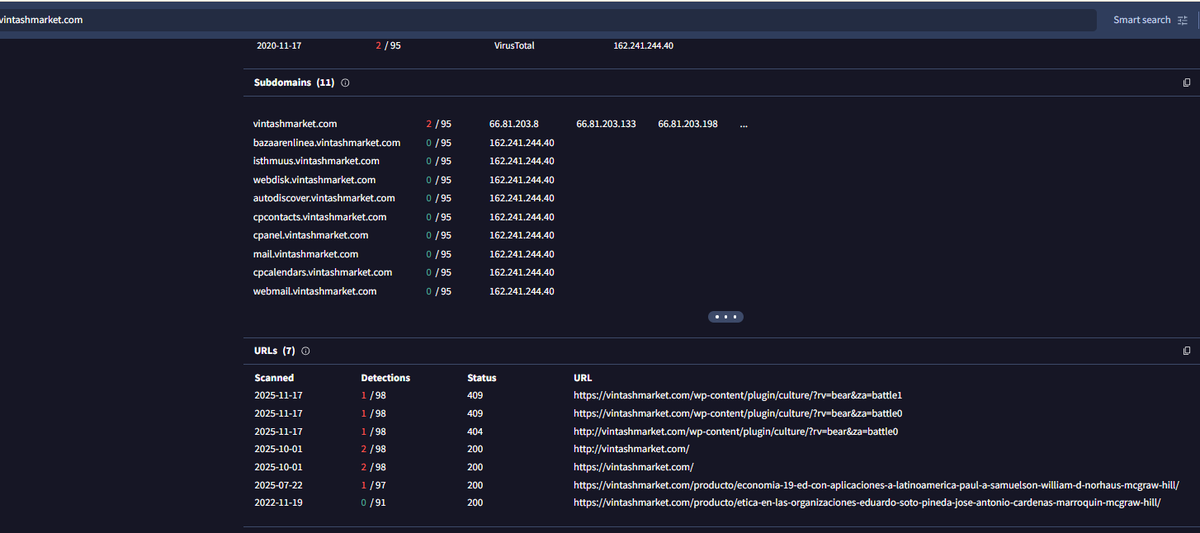Select IP address 66.81.203.8
1200x533 pixels.
coord(514,124)
